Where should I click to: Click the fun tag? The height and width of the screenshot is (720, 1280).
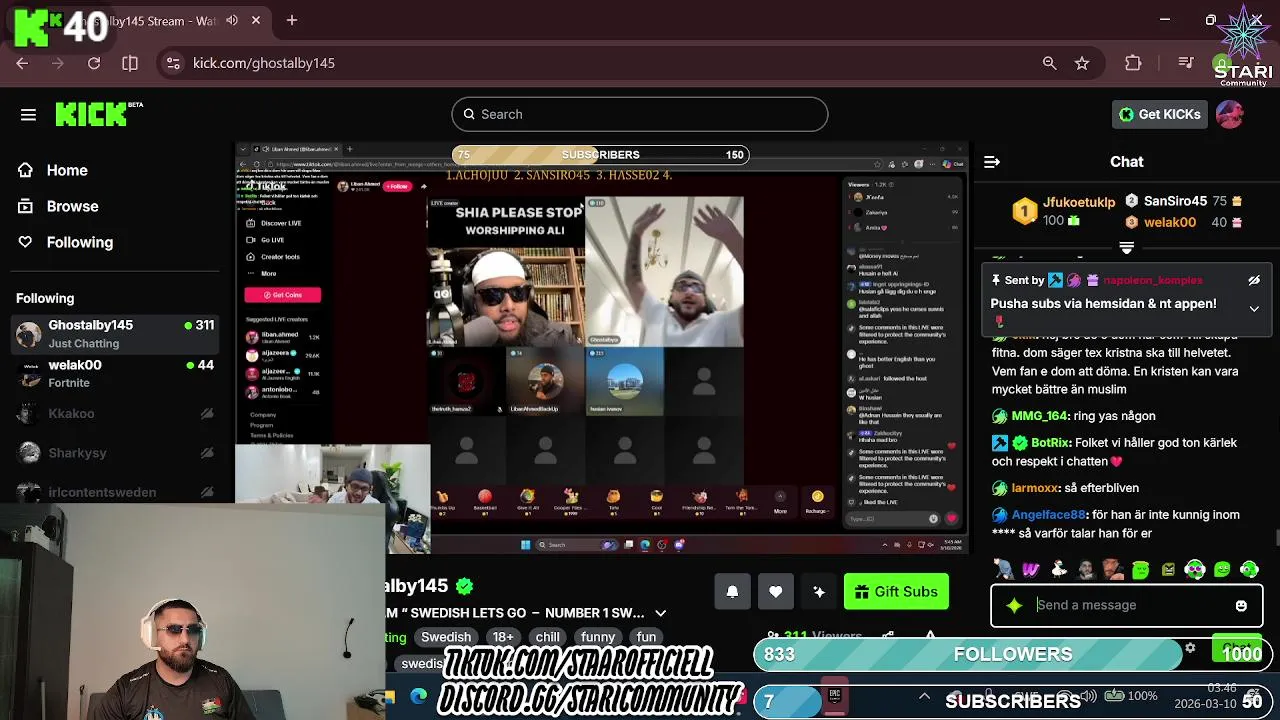point(647,637)
